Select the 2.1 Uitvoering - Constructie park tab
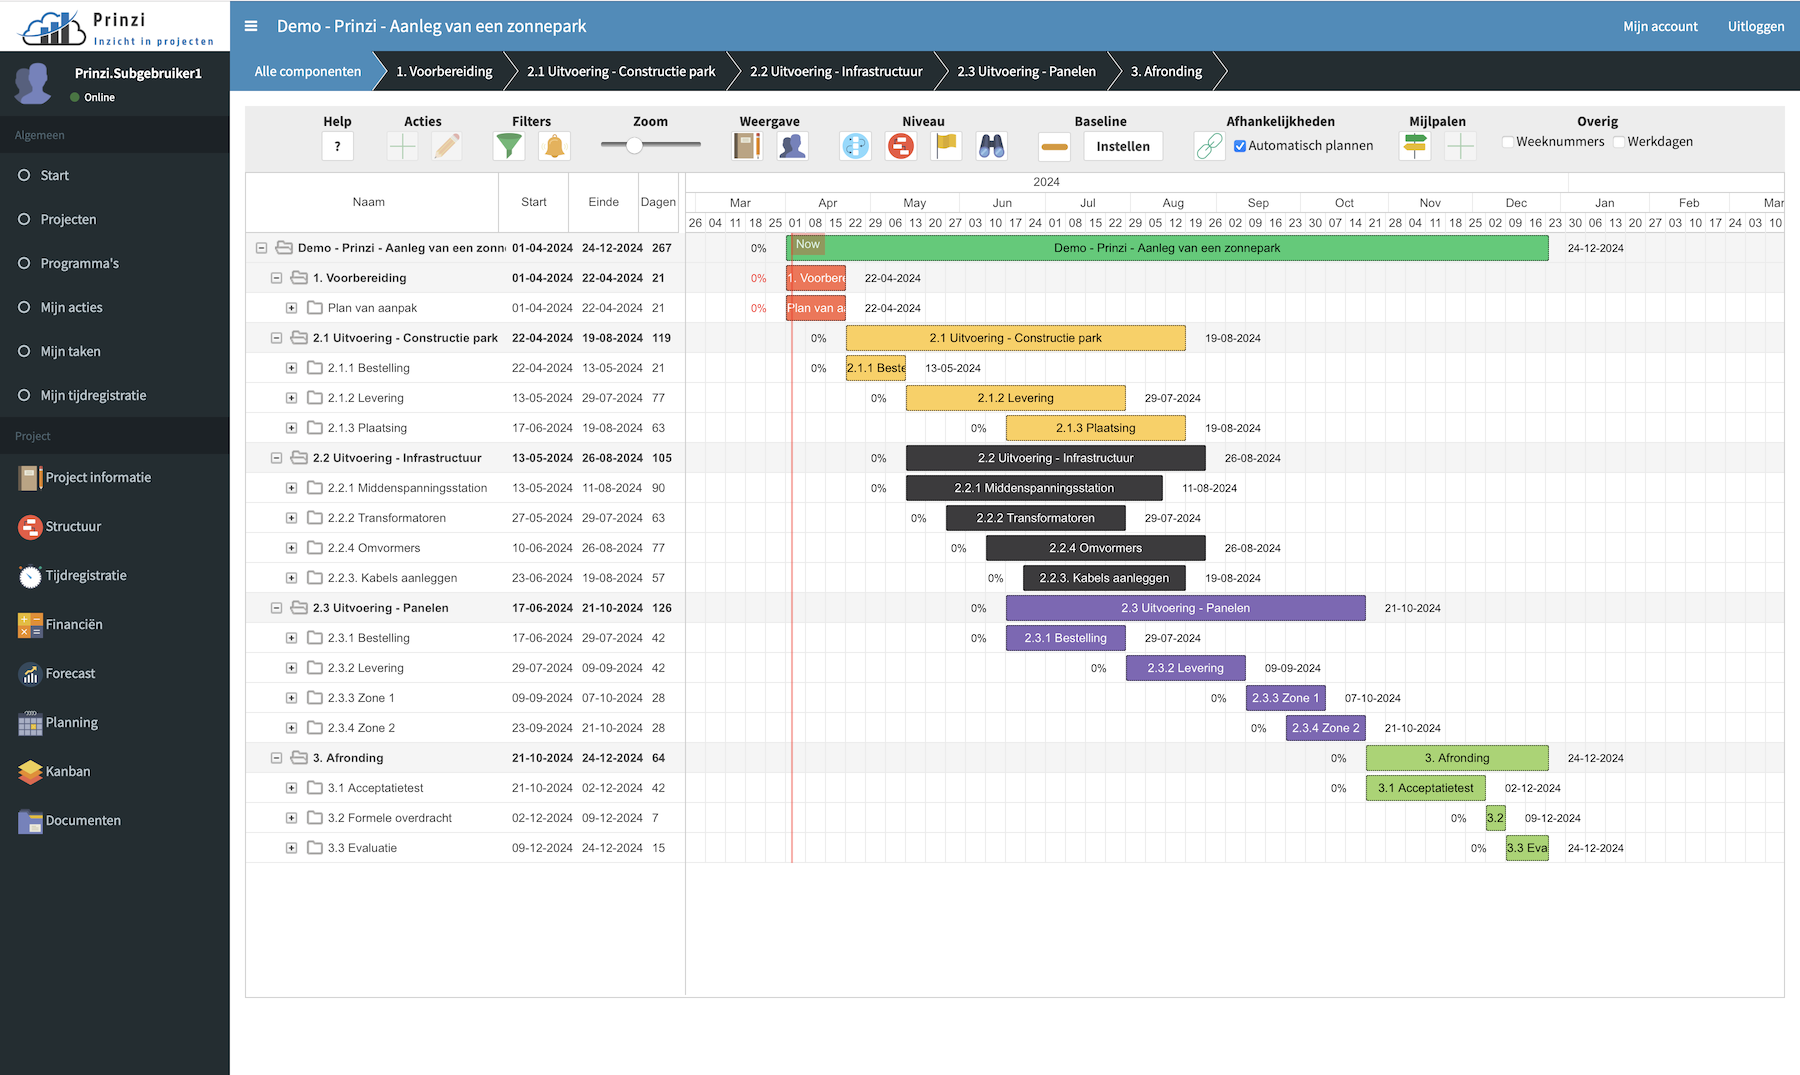The width and height of the screenshot is (1800, 1075). (x=621, y=71)
